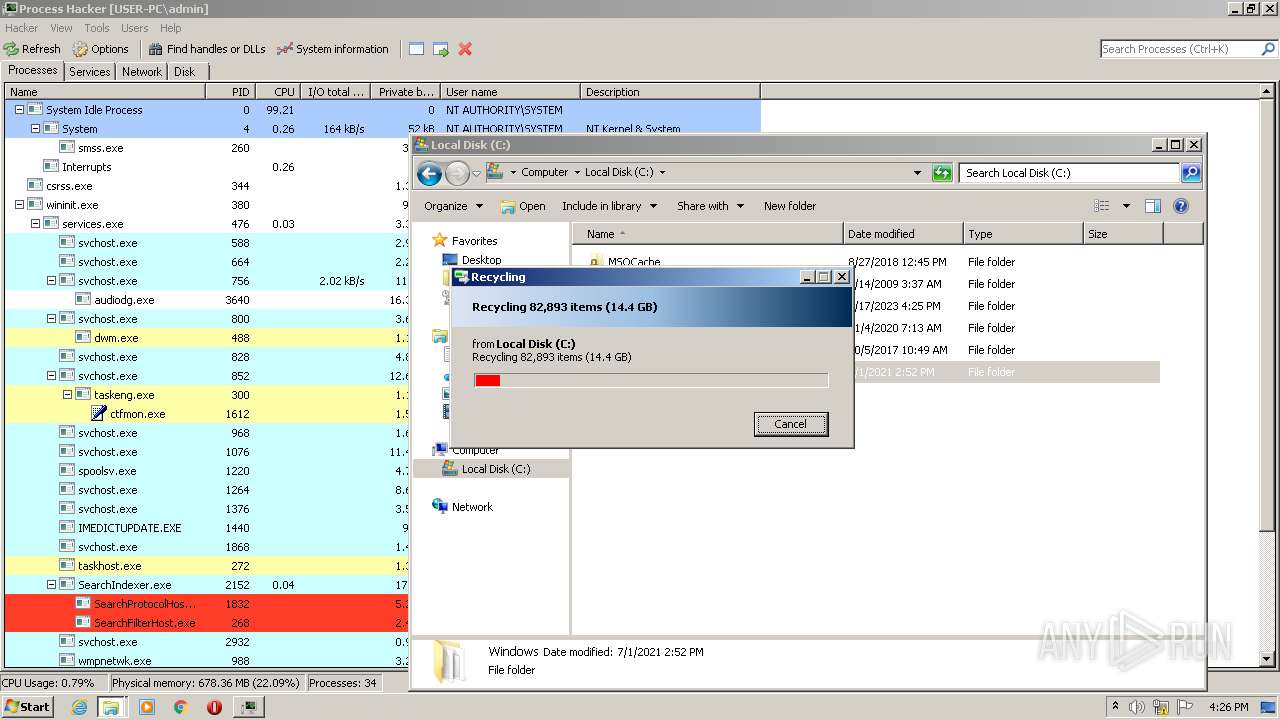
Task: Open the Users menu
Action: (134, 28)
